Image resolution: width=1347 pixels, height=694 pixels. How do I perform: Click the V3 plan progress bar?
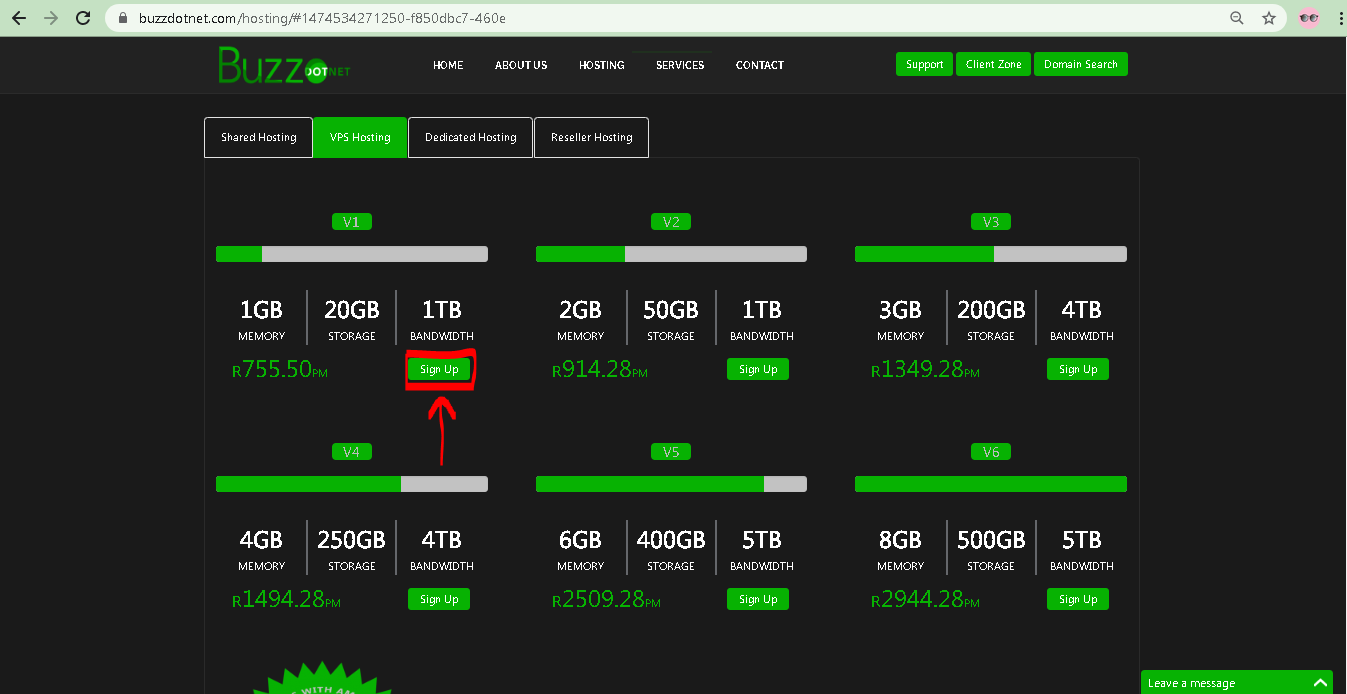[x=990, y=255]
